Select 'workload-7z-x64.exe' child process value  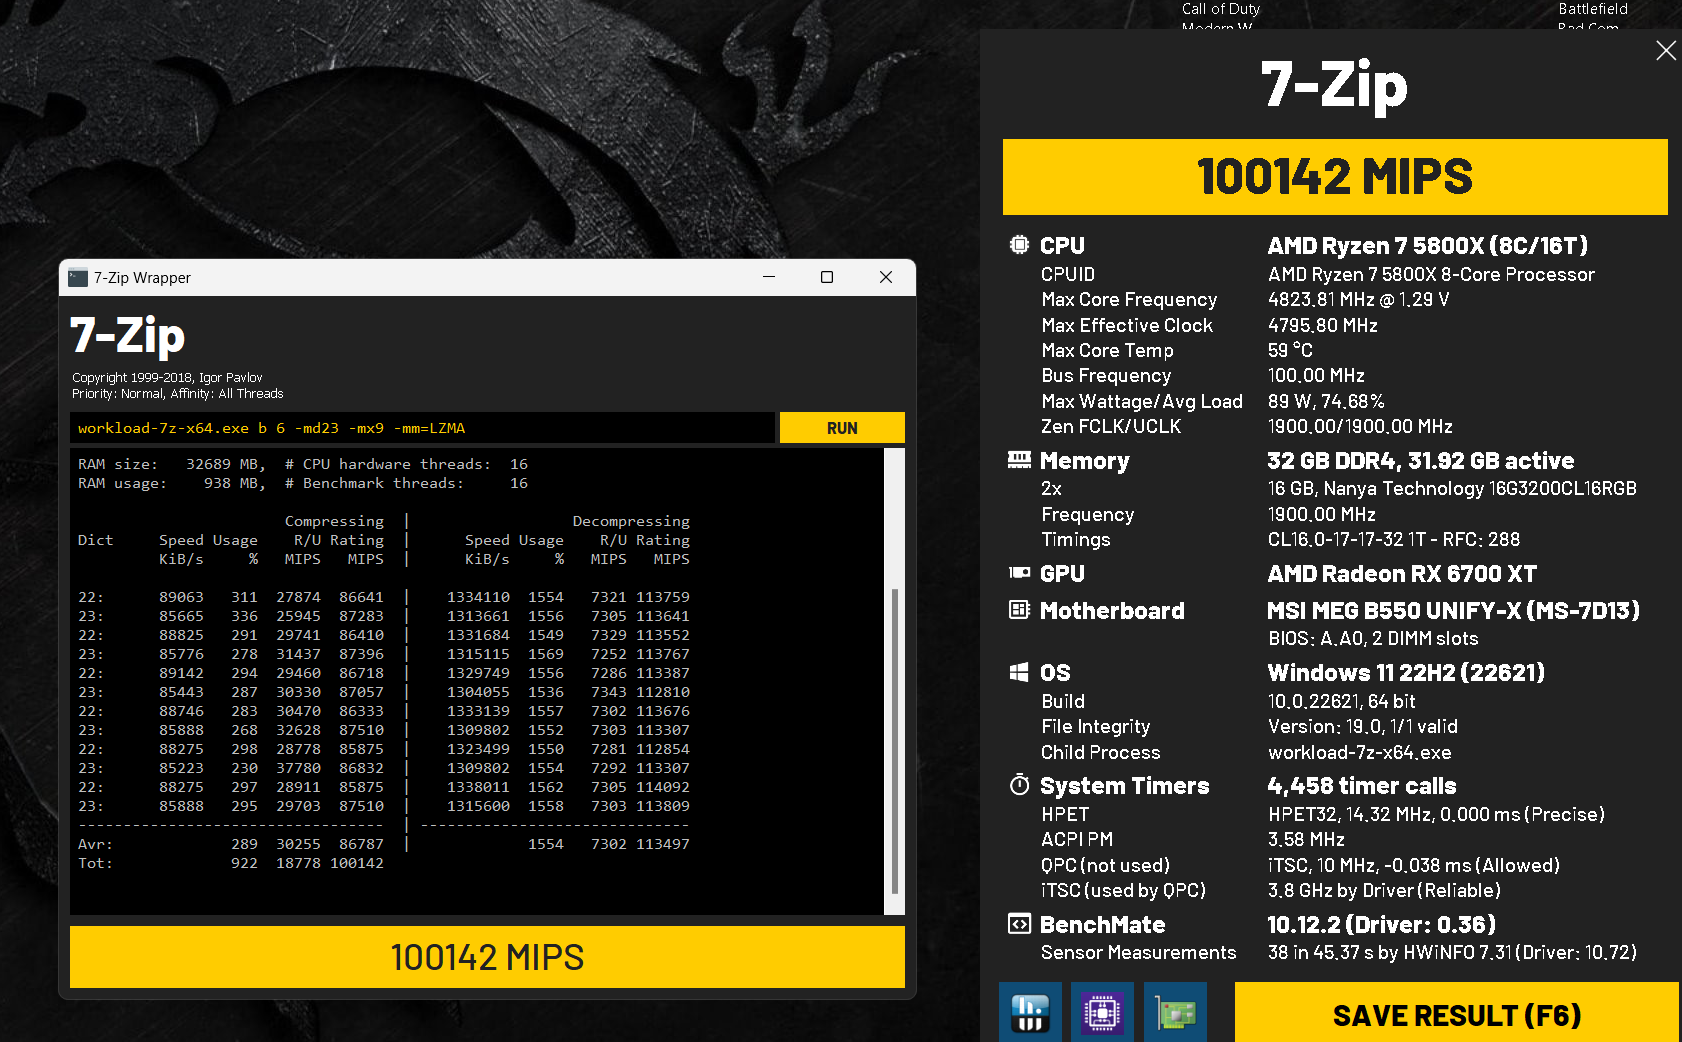click(x=1360, y=752)
